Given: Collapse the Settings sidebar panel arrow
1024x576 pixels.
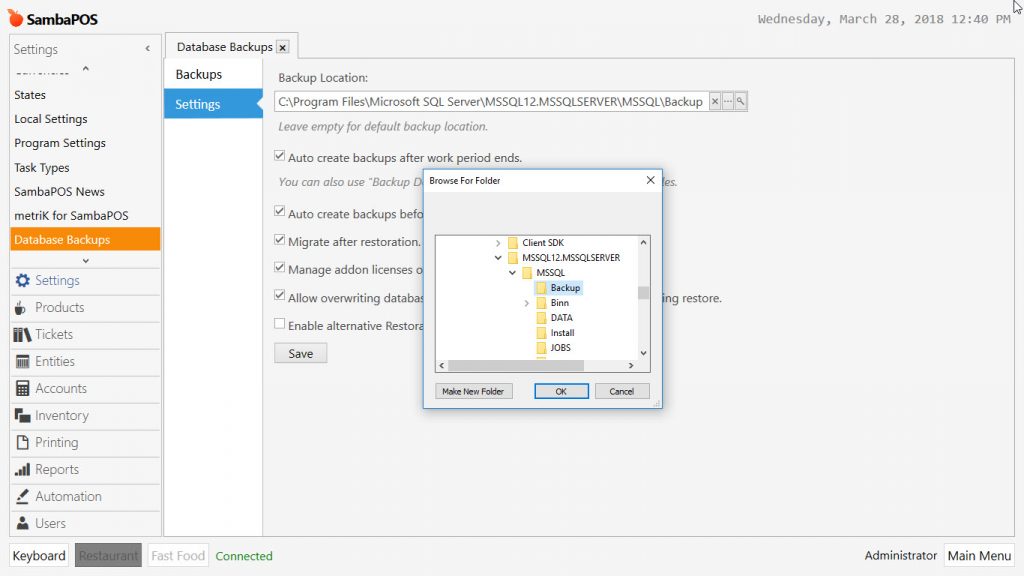Looking at the screenshot, I should tap(148, 48).
